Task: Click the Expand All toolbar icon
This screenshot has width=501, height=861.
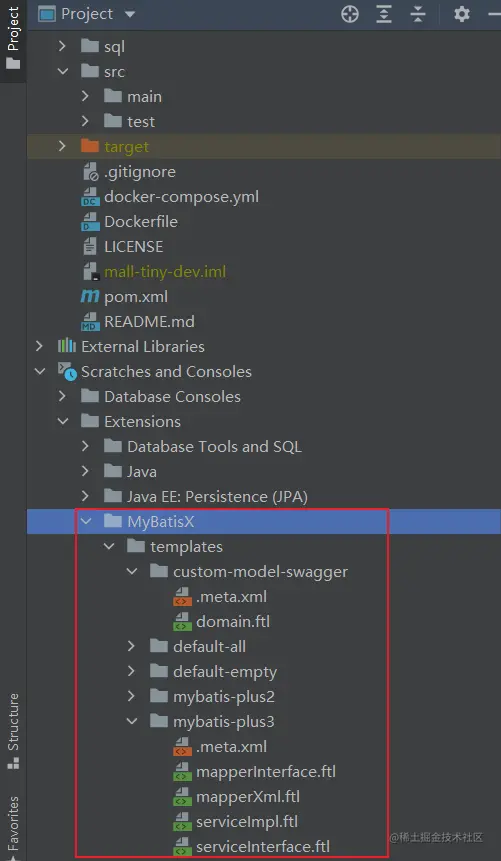Action: click(384, 14)
